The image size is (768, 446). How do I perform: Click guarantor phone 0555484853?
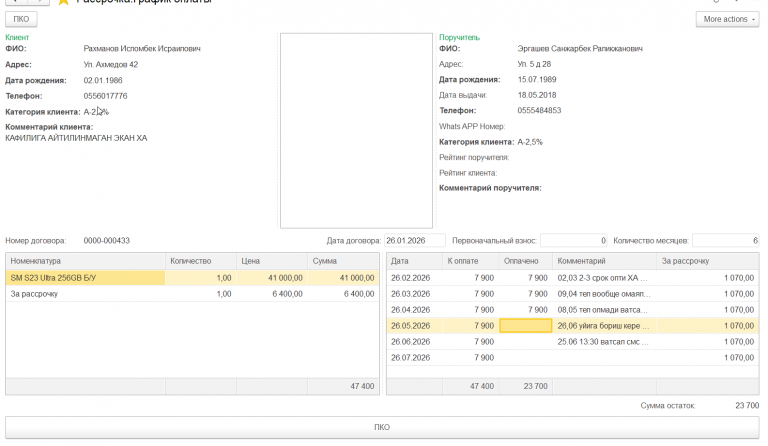(x=539, y=111)
